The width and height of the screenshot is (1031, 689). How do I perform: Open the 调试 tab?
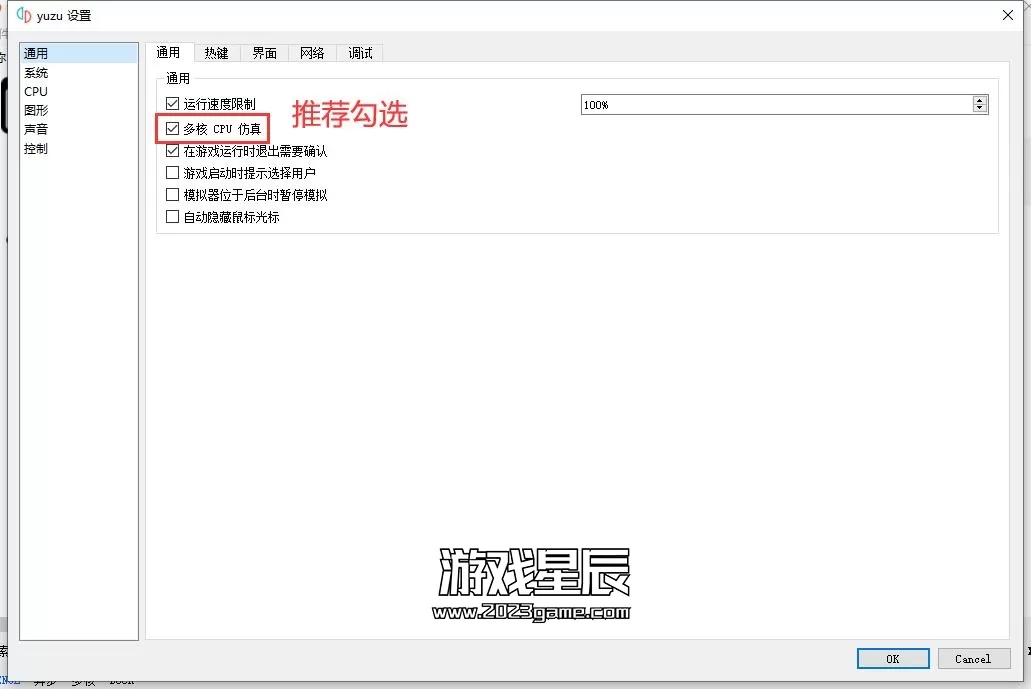pyautogui.click(x=360, y=53)
